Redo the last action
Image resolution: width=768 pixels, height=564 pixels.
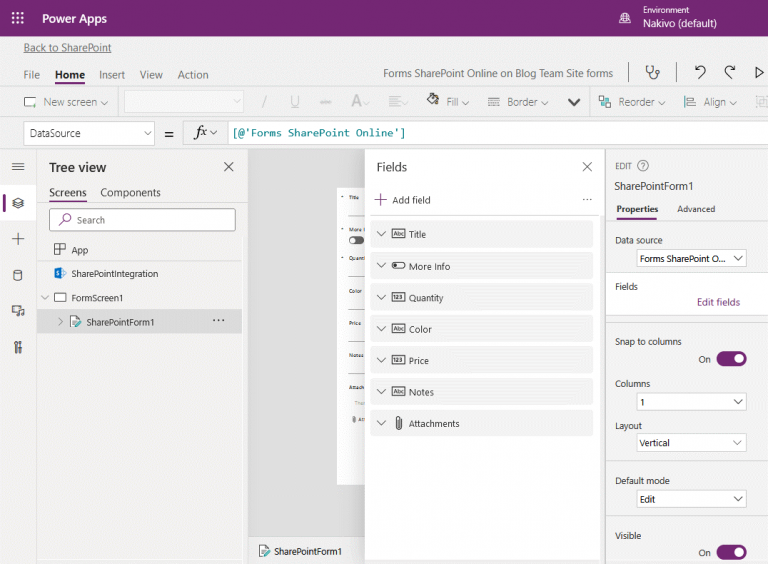tap(729, 72)
